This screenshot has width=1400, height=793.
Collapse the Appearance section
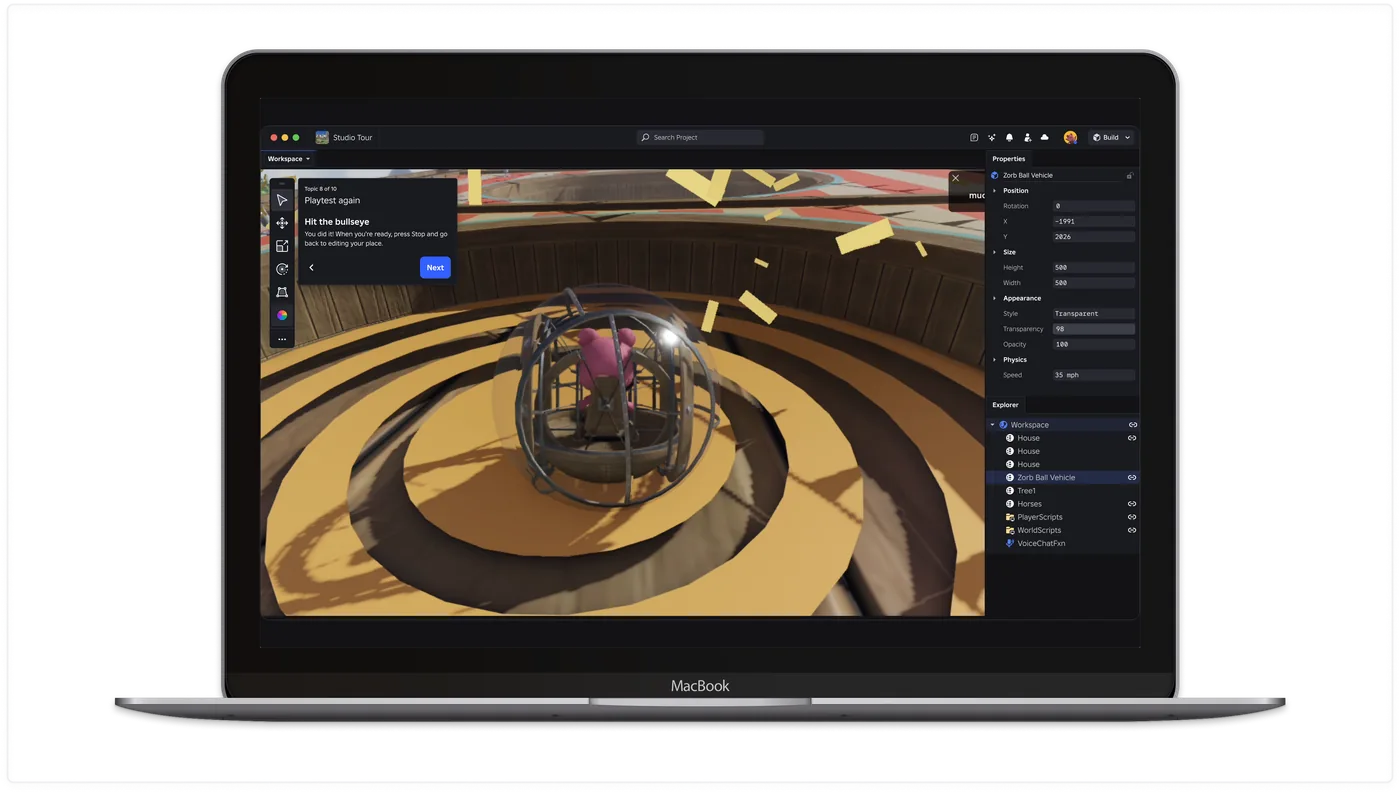(994, 298)
